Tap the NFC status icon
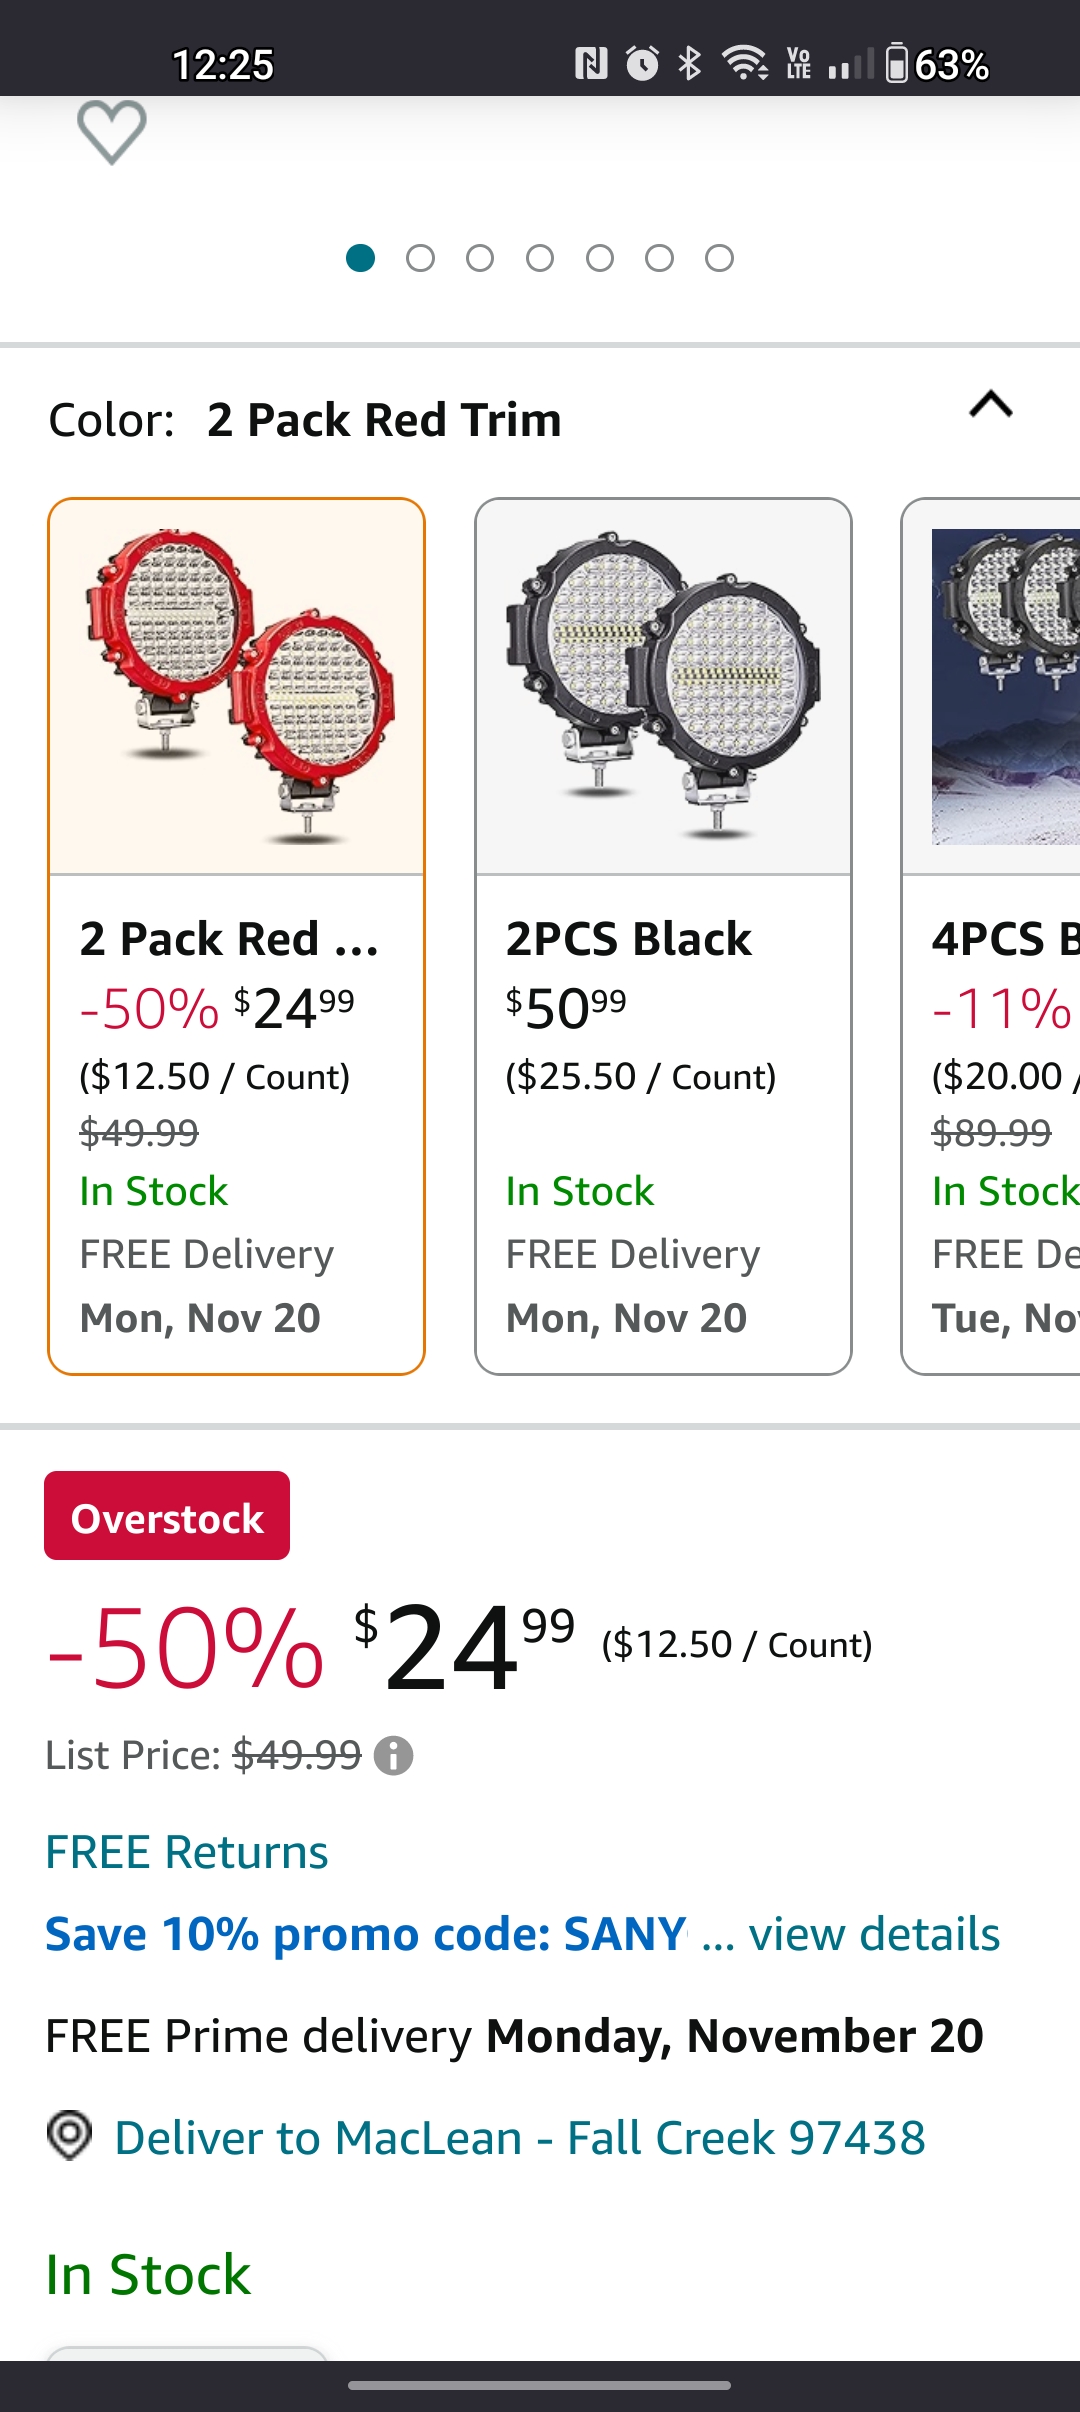 pyautogui.click(x=591, y=64)
